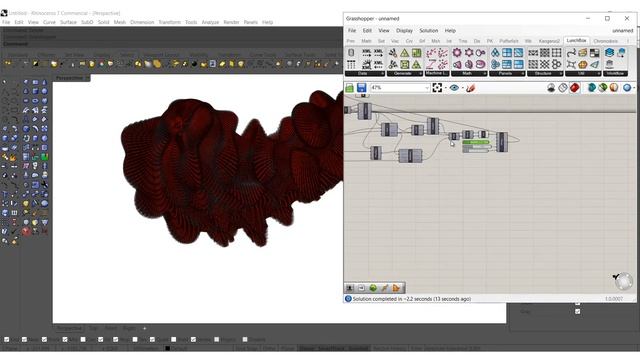Click the Planar status bar button
Image resolution: width=640 pixels, height=360 pixels.
pyautogui.click(x=288, y=348)
